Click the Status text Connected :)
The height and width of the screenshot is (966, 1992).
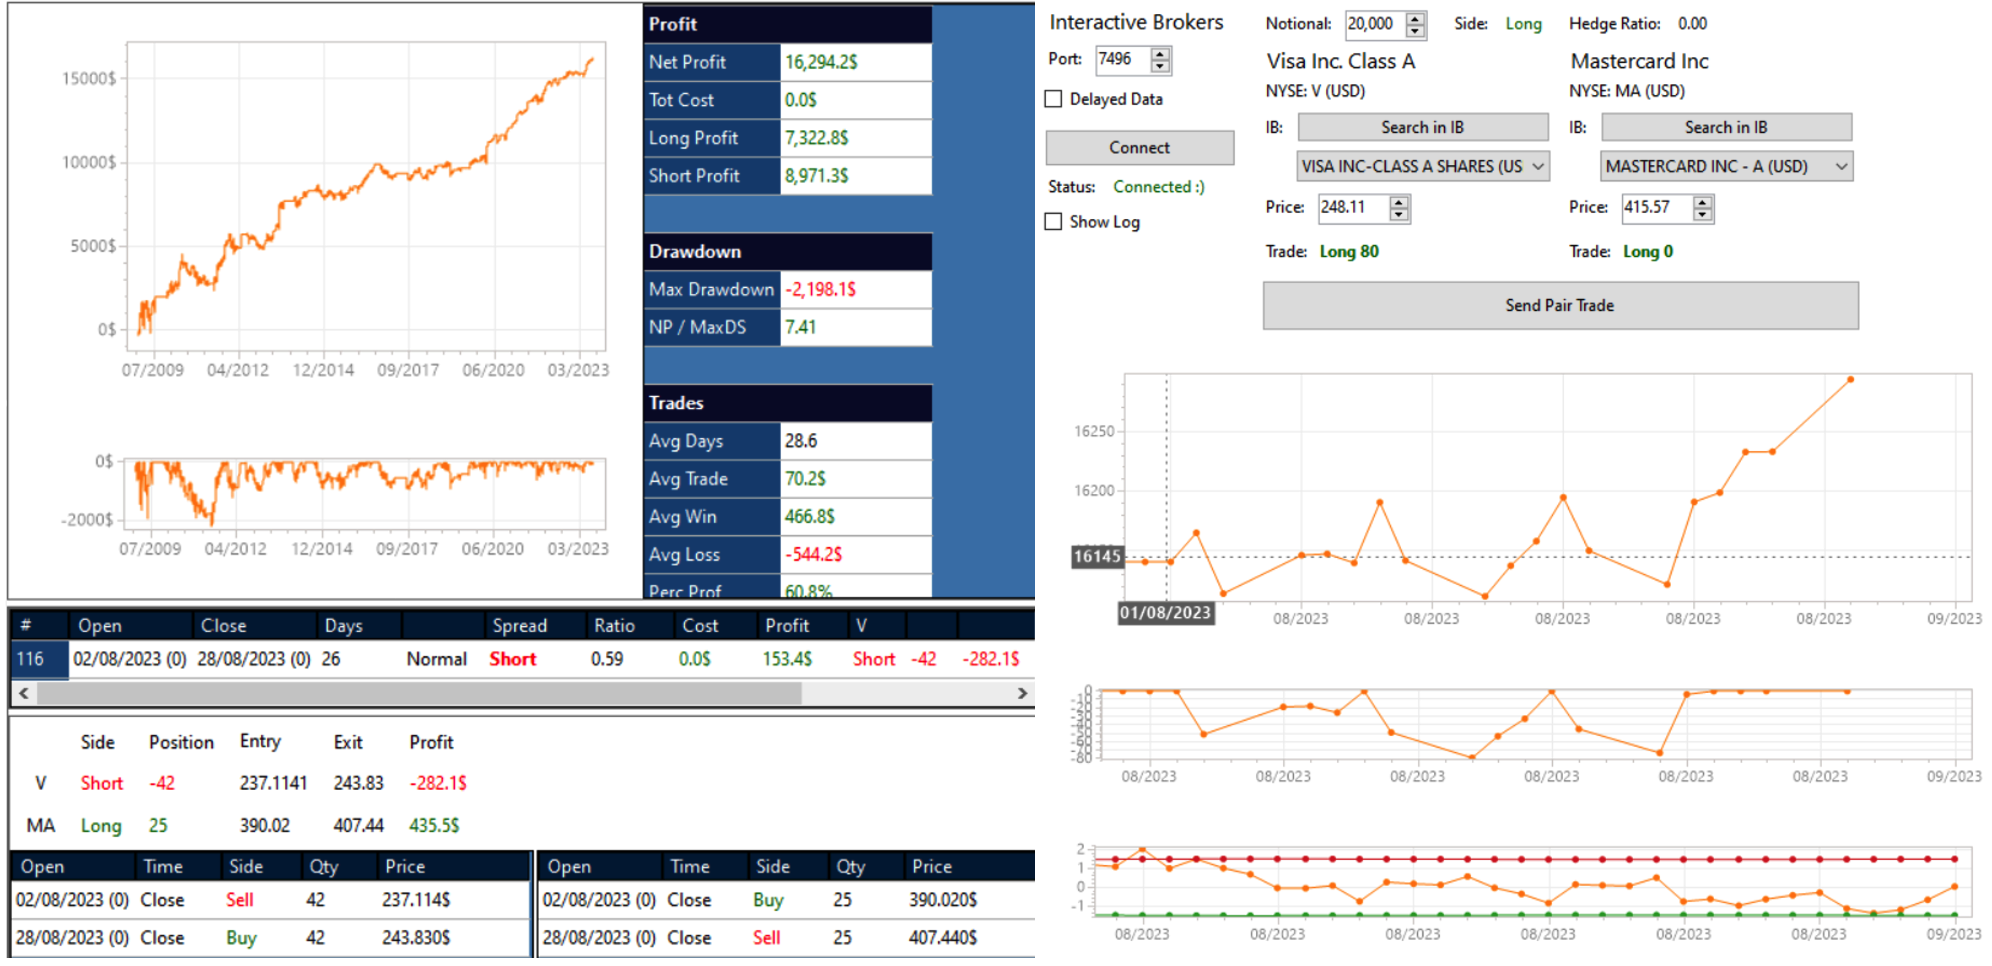pyautogui.click(x=1159, y=187)
